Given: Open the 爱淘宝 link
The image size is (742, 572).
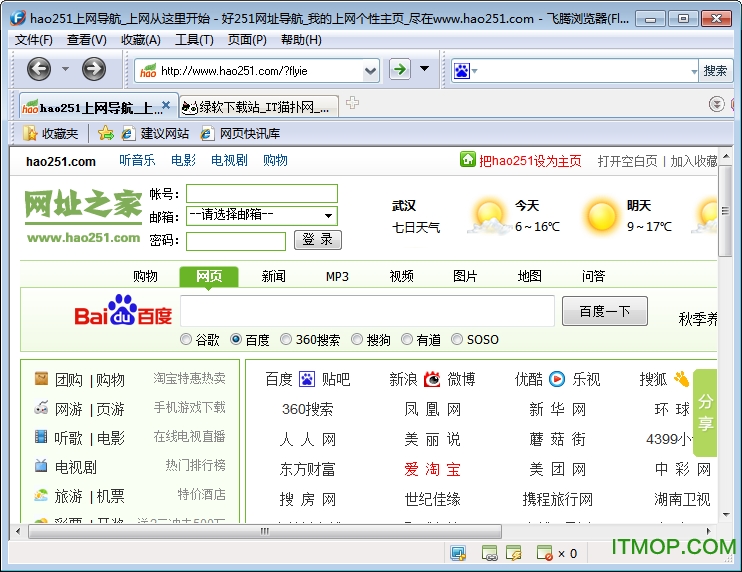Looking at the screenshot, I should tap(432, 469).
